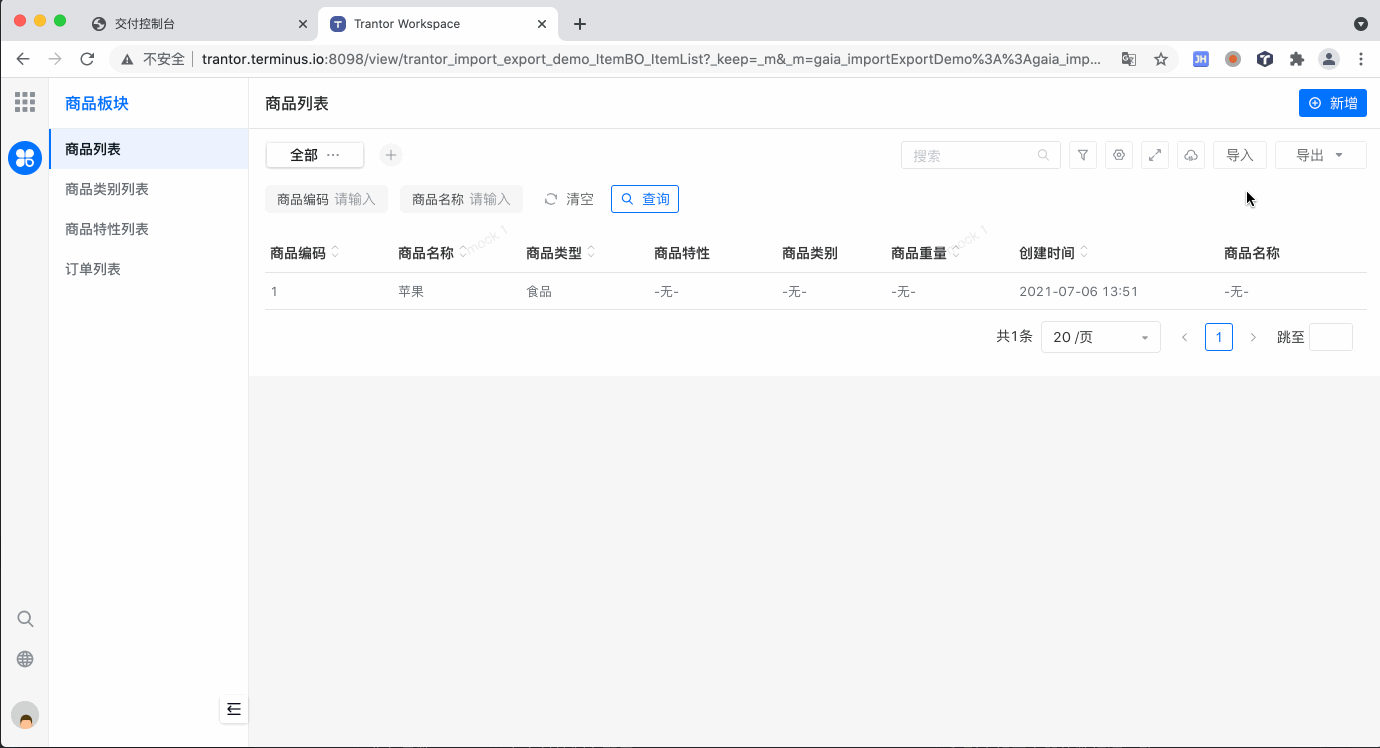Sort by 商品编码 column sorter
1380x748 pixels.
pos(335,252)
